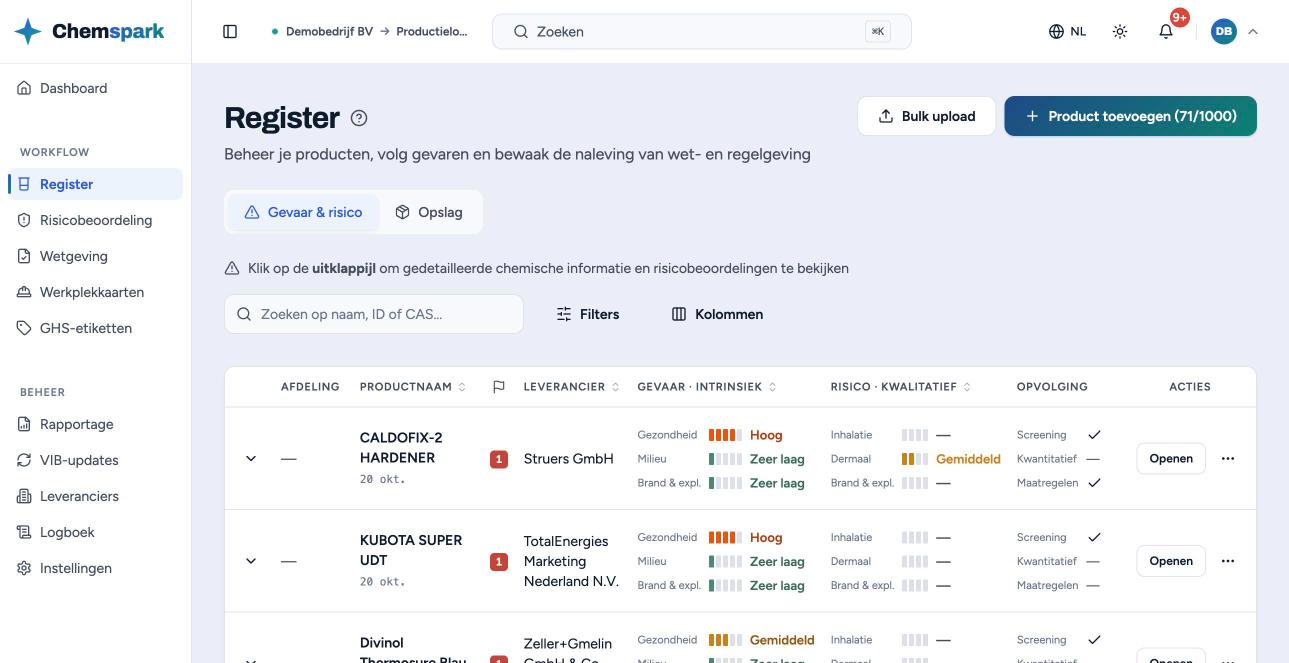
Task: Click Zeller+Gmelin supplier cell
Action: [x=568, y=651]
